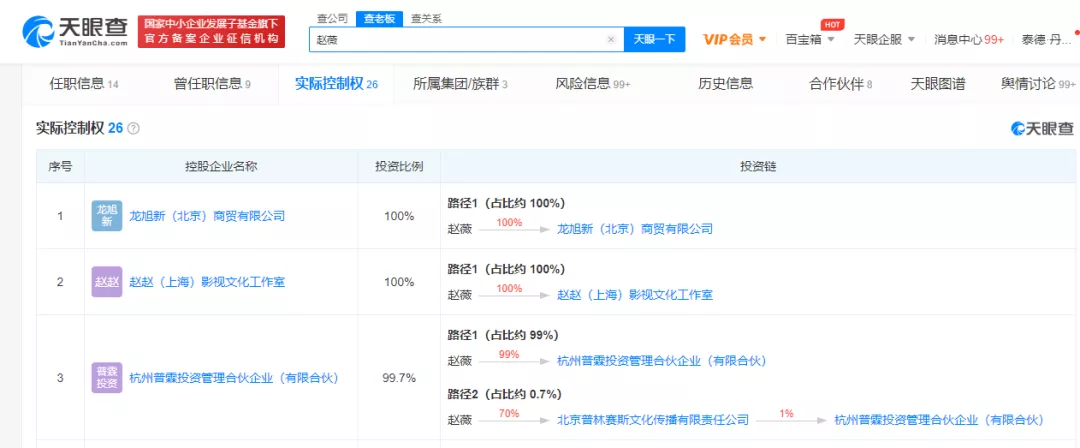
Task: Click the 赵赵 company logo badge
Action: click(x=107, y=282)
